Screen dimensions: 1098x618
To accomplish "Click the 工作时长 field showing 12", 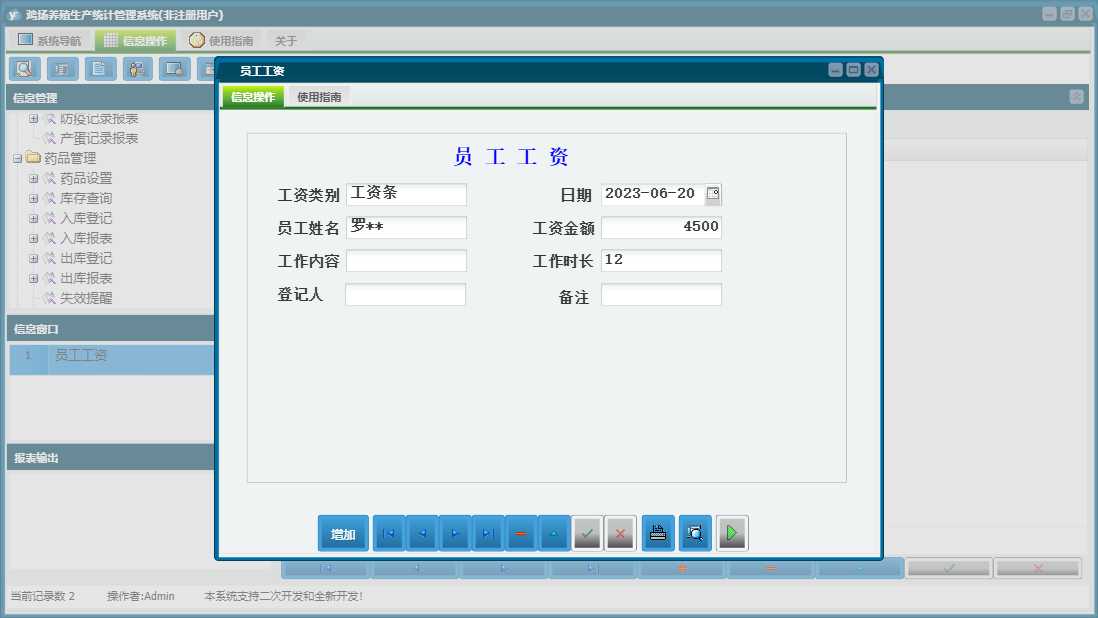I will point(662,260).
